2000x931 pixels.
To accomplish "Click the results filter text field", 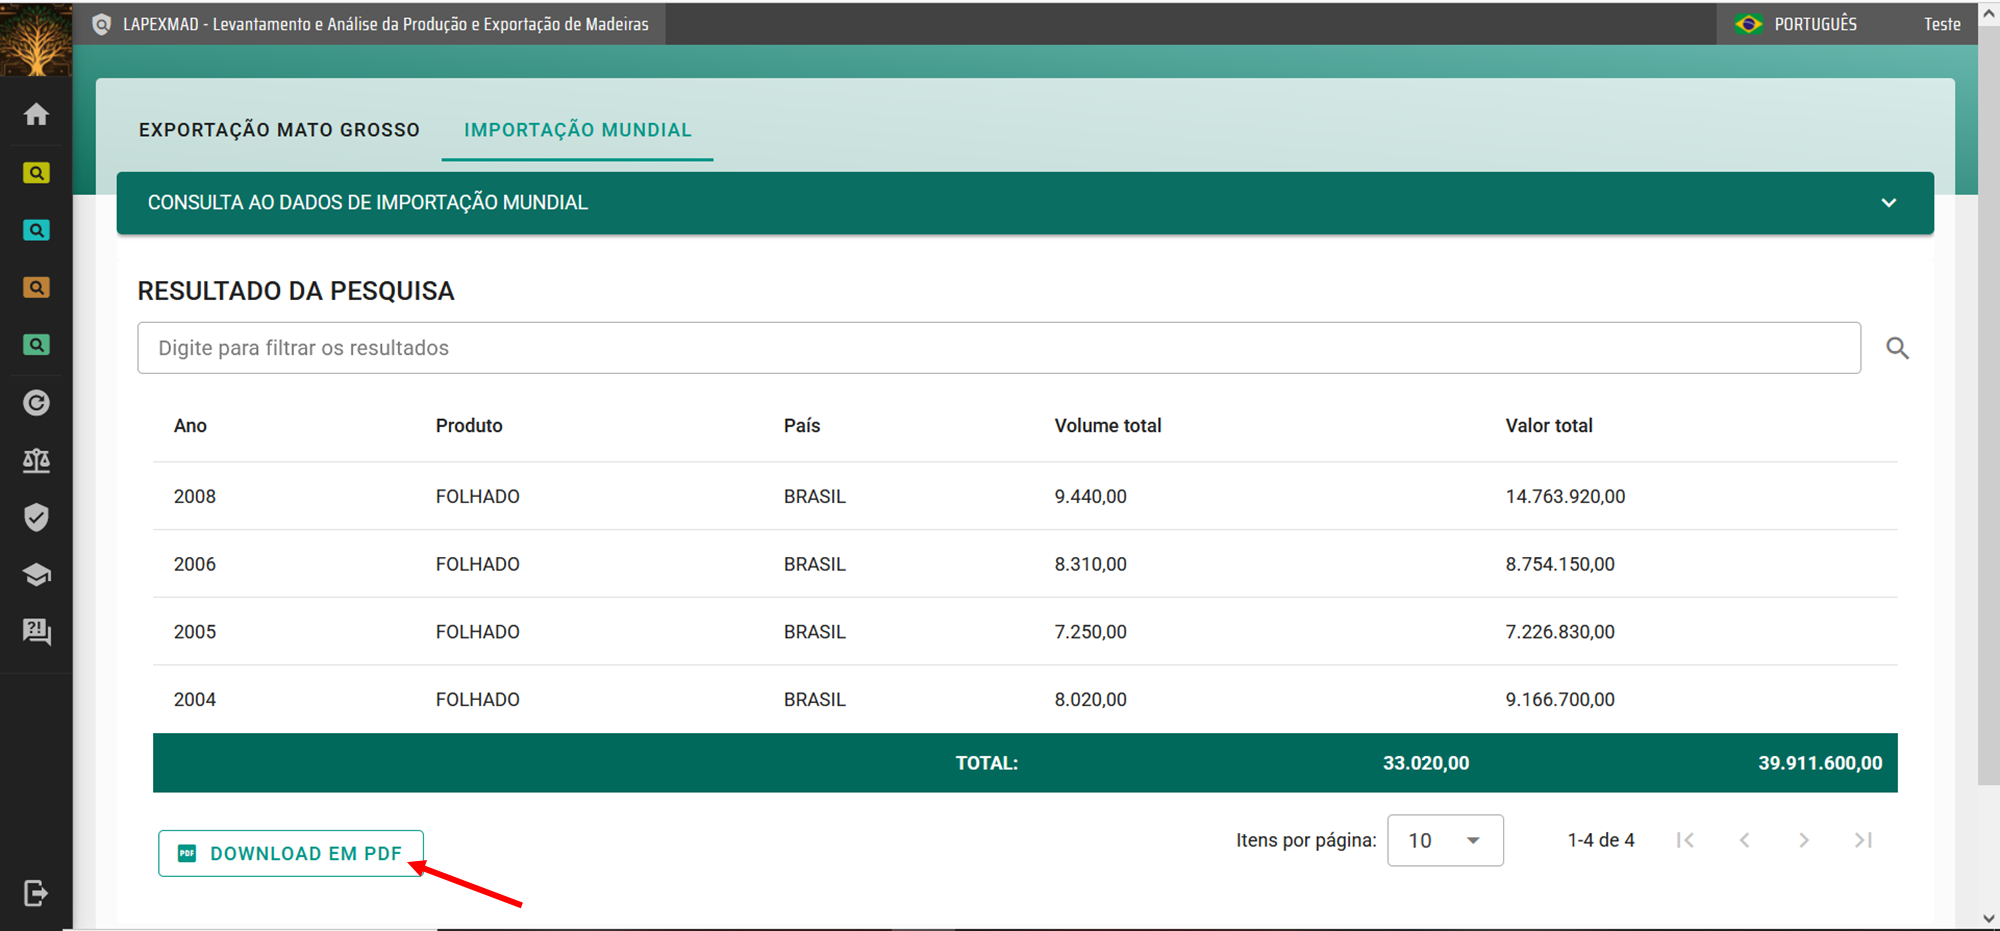I will (998, 348).
